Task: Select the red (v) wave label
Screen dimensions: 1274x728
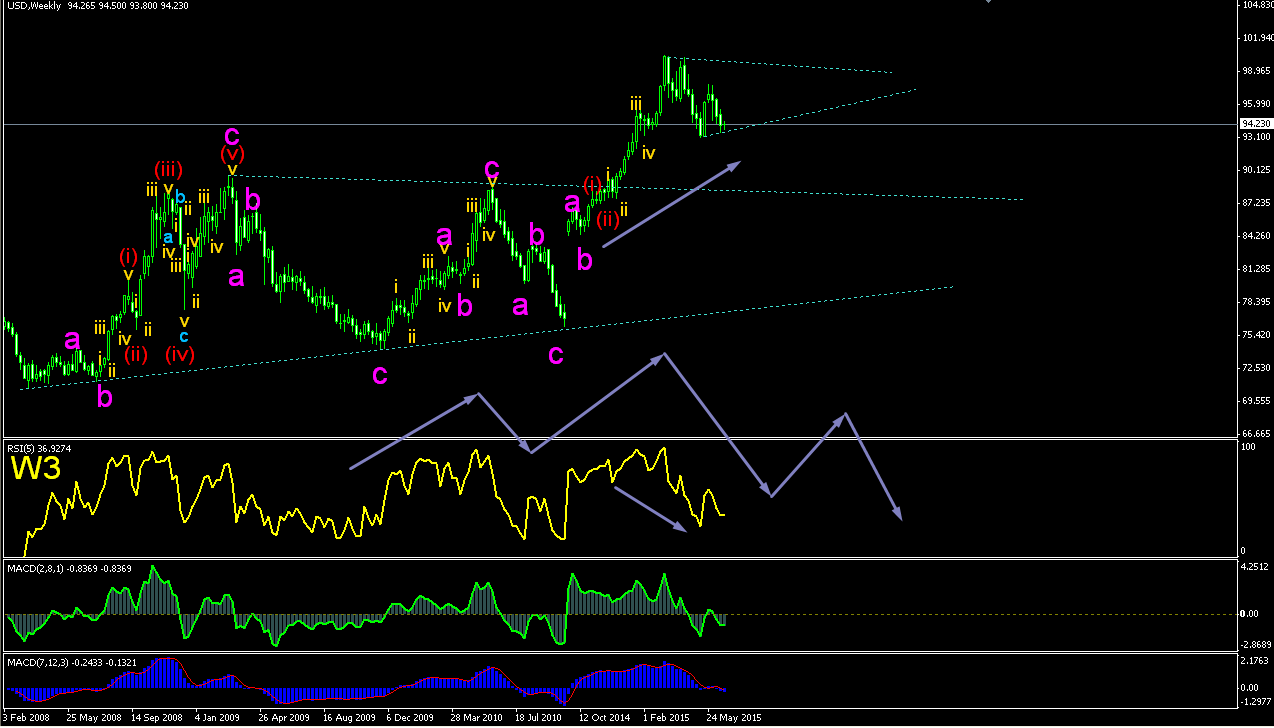Action: [232, 154]
